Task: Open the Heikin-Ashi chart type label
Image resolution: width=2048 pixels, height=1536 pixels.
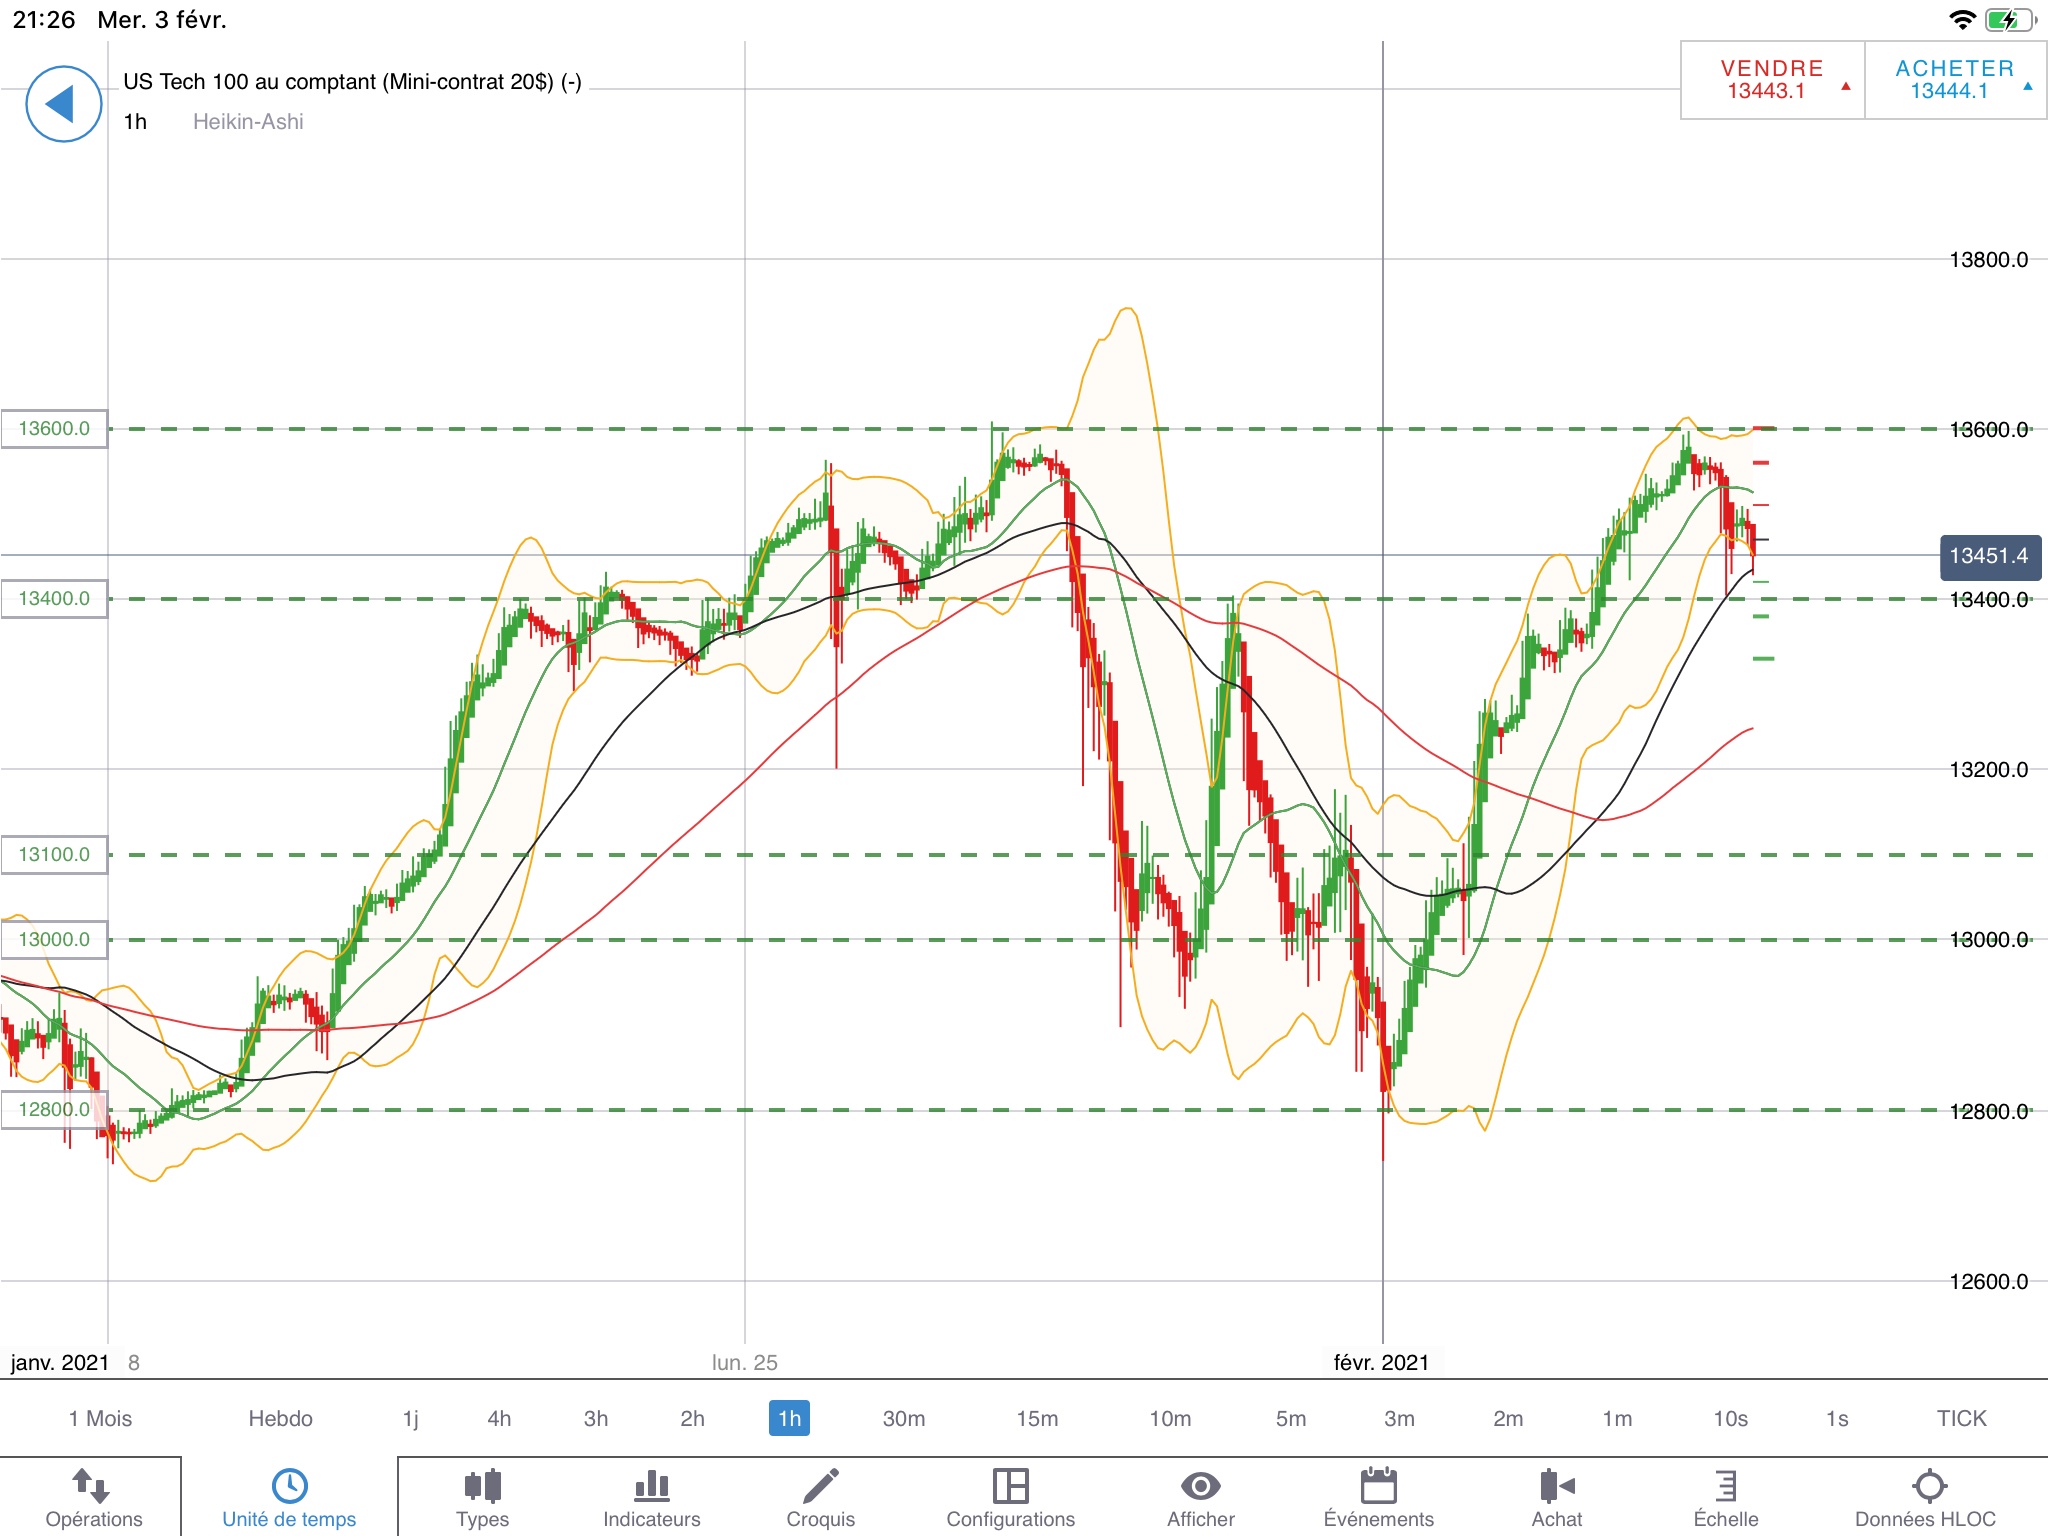Action: pos(248,122)
